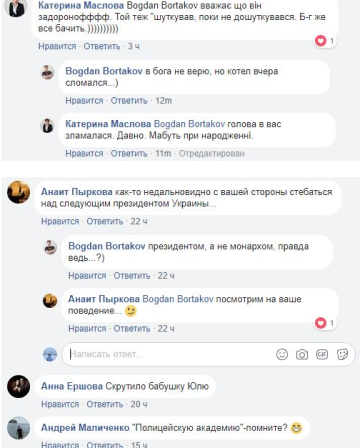360x448 pixels.
Task: View heart reaction on Анаит Пыркова's reply
Action: pyautogui.click(x=325, y=323)
